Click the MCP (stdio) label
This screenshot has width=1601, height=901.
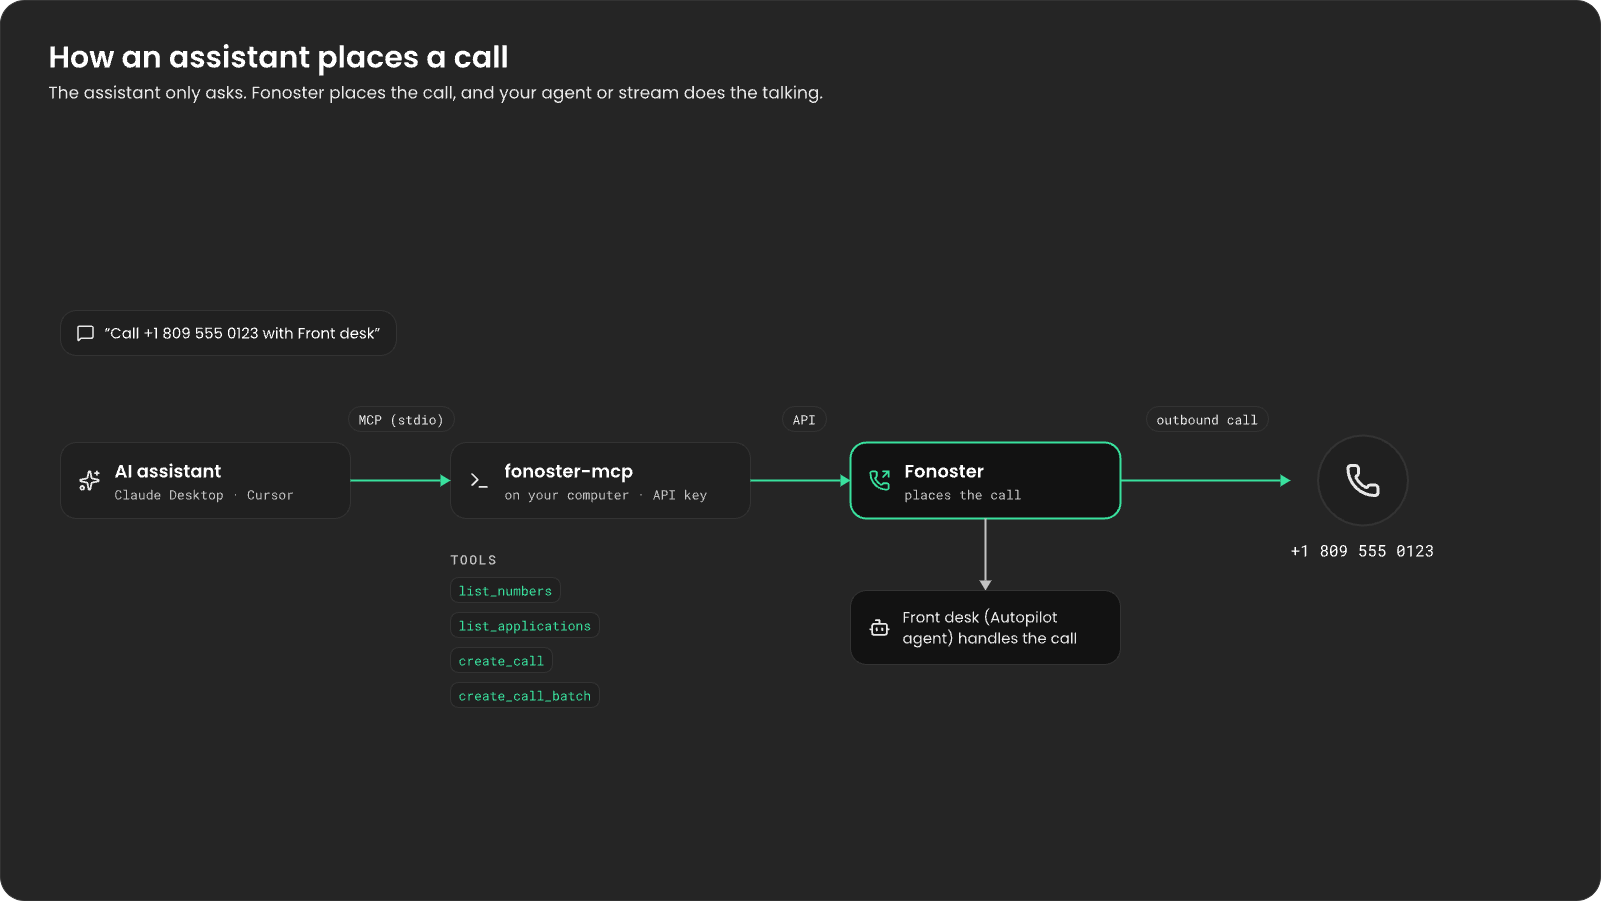[x=401, y=420]
